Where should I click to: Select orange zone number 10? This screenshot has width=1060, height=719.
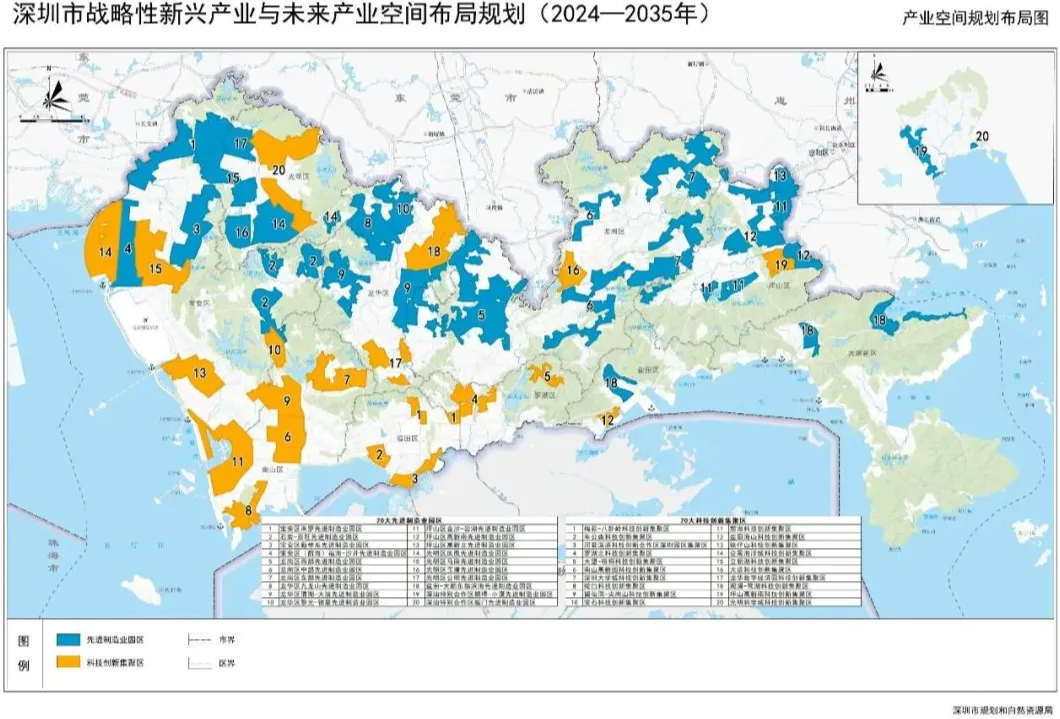(x=274, y=350)
